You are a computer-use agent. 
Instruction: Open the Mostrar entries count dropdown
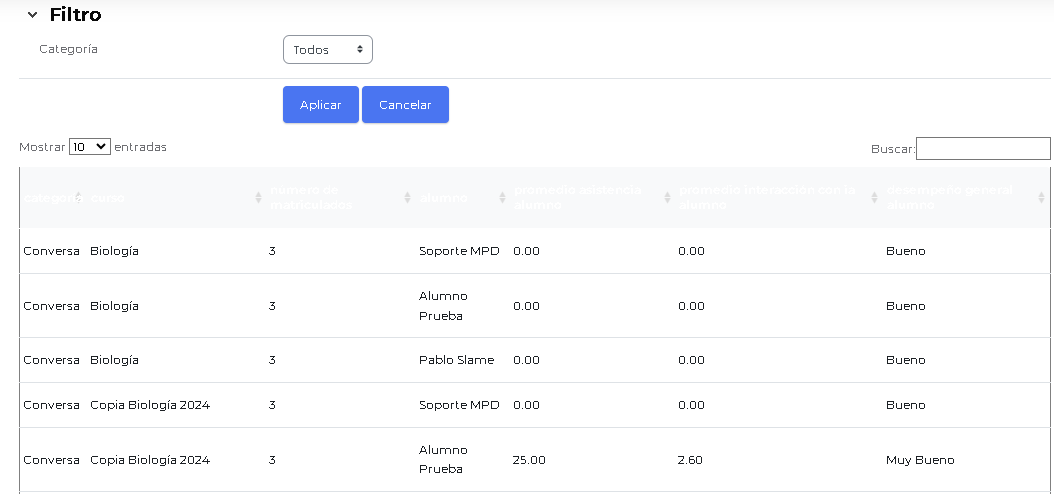tap(89, 147)
